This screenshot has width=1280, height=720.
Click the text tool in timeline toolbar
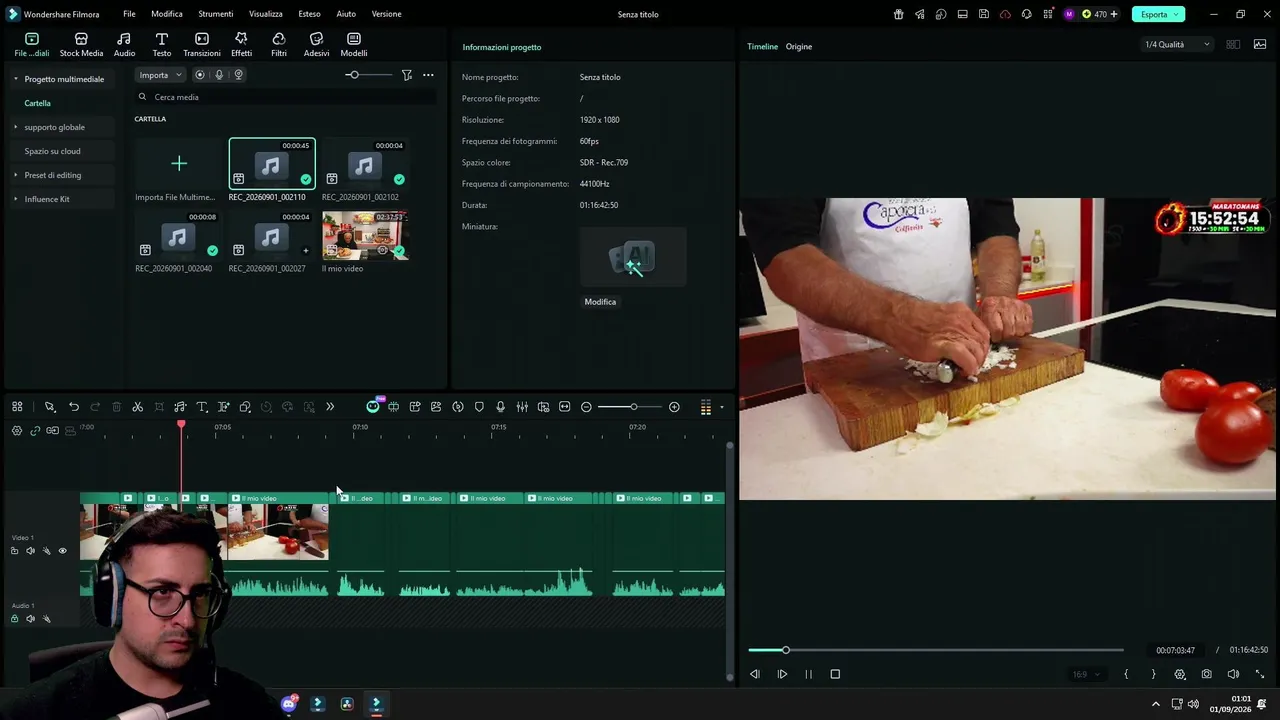(202, 407)
